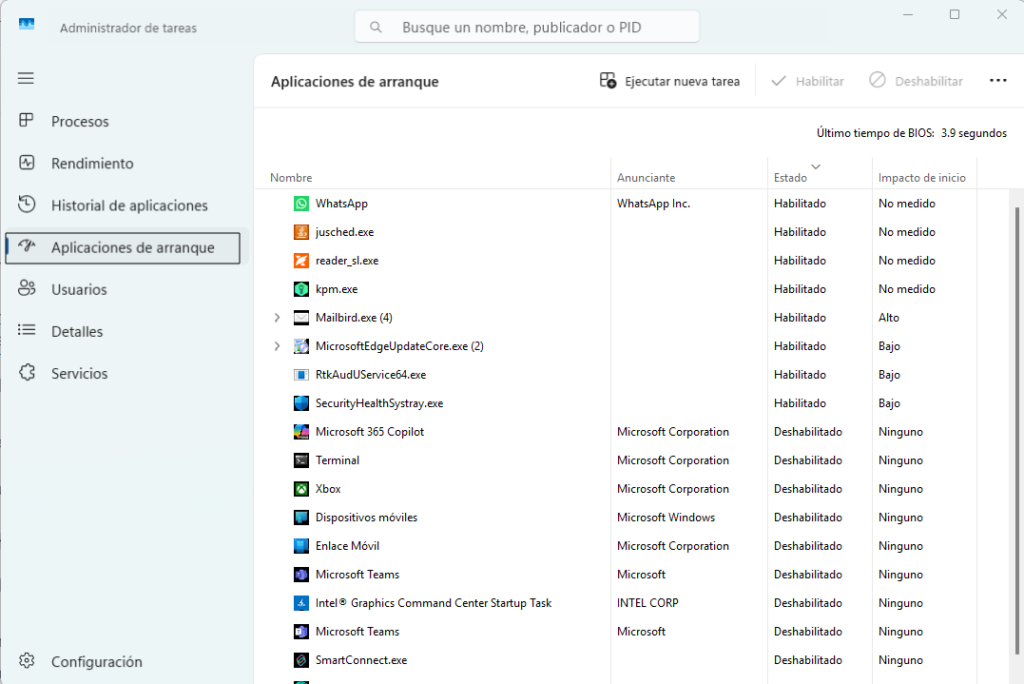Open Historial de aplicaciones
This screenshot has height=684, width=1024.
coord(25,205)
